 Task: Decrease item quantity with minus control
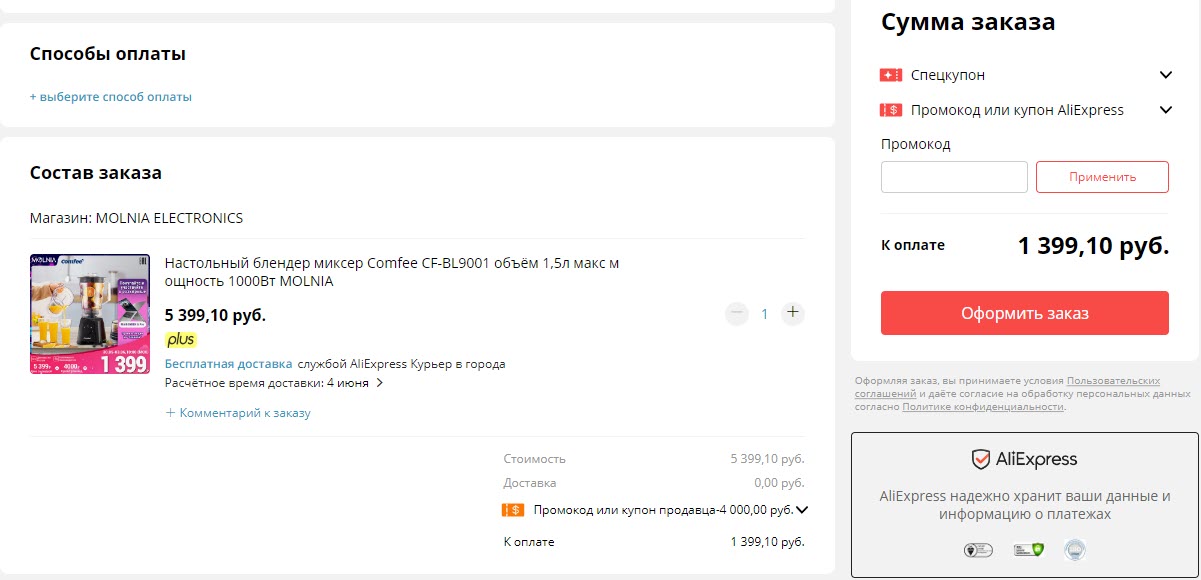(736, 313)
